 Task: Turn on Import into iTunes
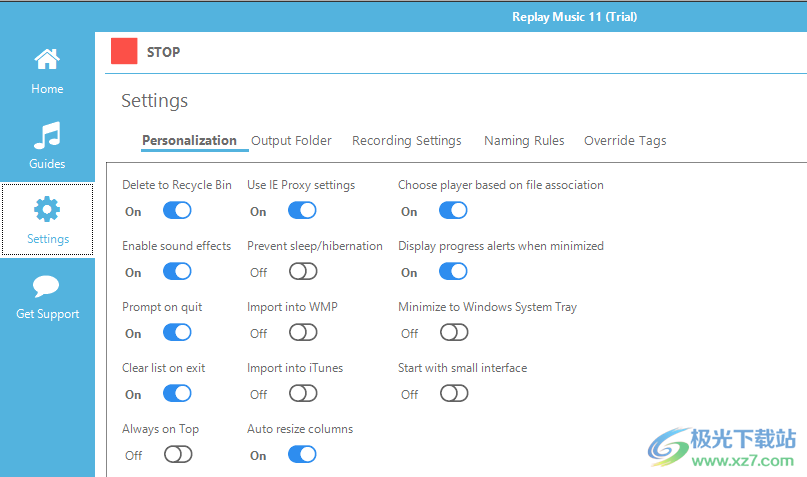click(302, 394)
